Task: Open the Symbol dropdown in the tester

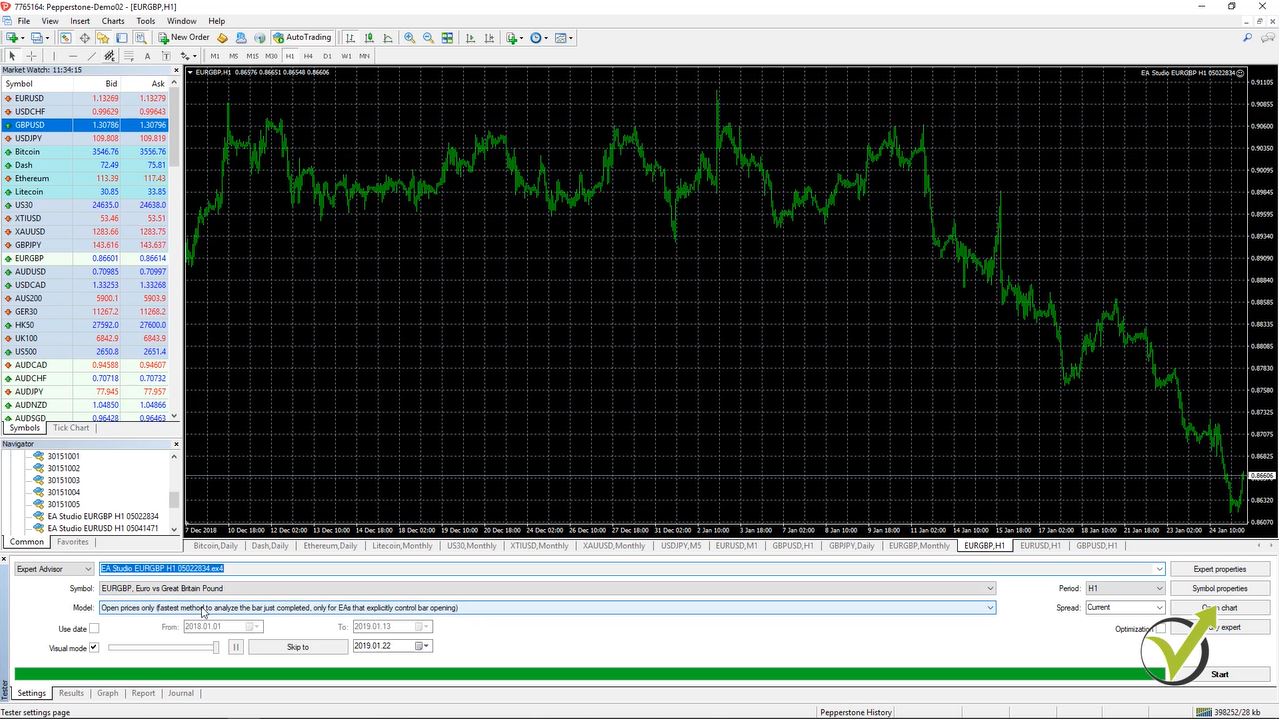Action: pyautogui.click(x=989, y=588)
